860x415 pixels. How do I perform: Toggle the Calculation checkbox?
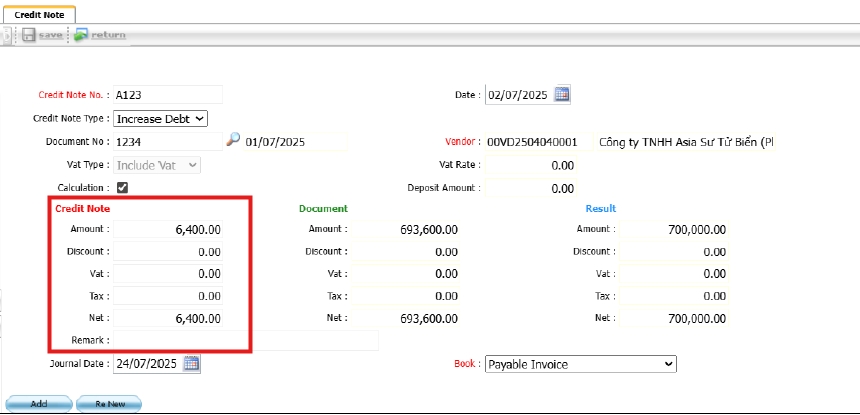(122, 187)
